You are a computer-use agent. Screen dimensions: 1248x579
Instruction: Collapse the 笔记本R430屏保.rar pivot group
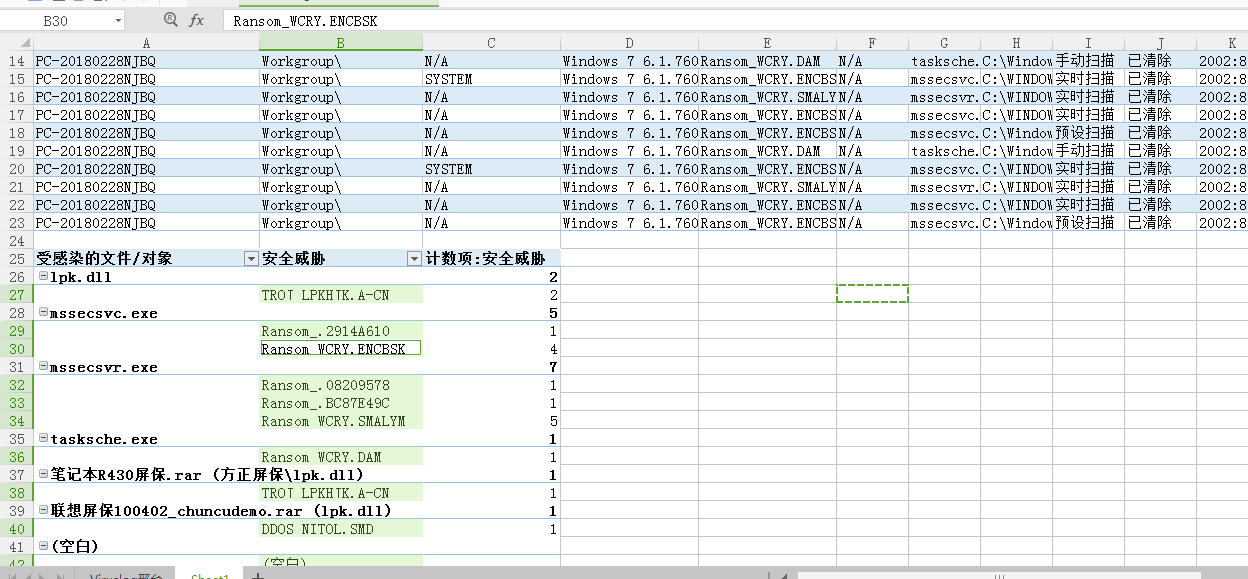43,475
